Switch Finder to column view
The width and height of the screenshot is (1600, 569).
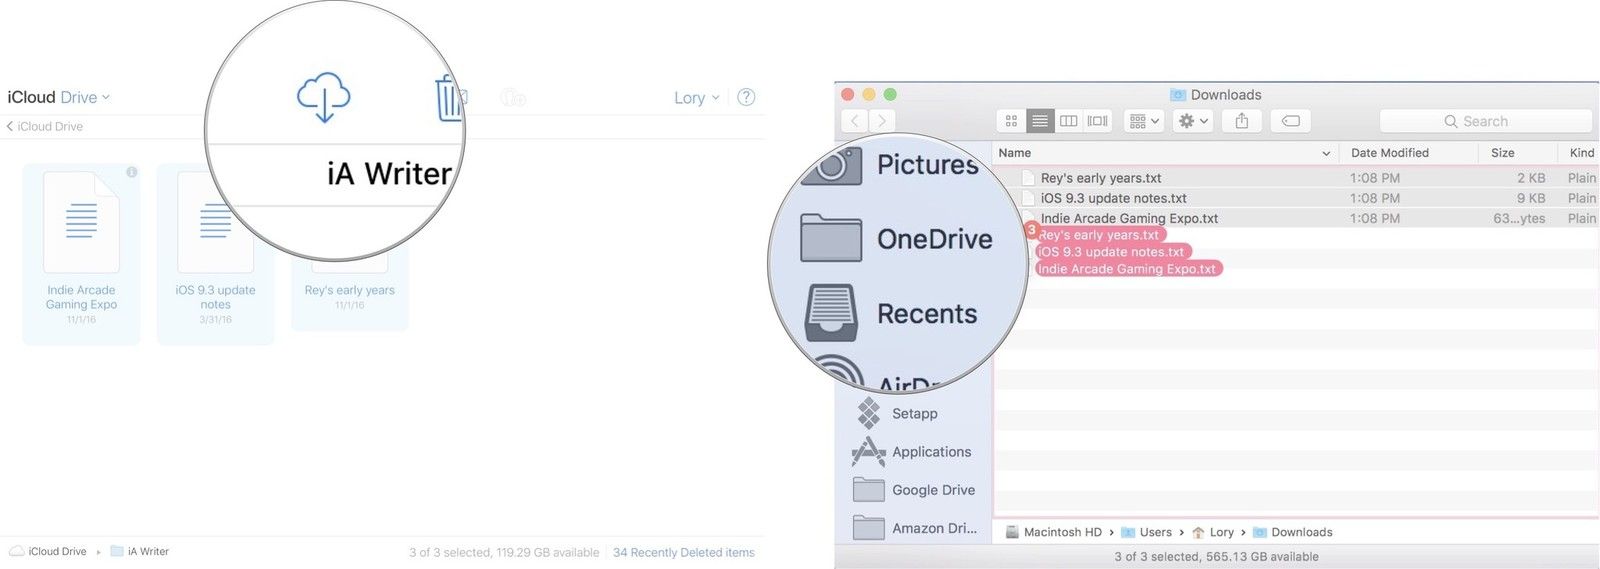[1068, 121]
